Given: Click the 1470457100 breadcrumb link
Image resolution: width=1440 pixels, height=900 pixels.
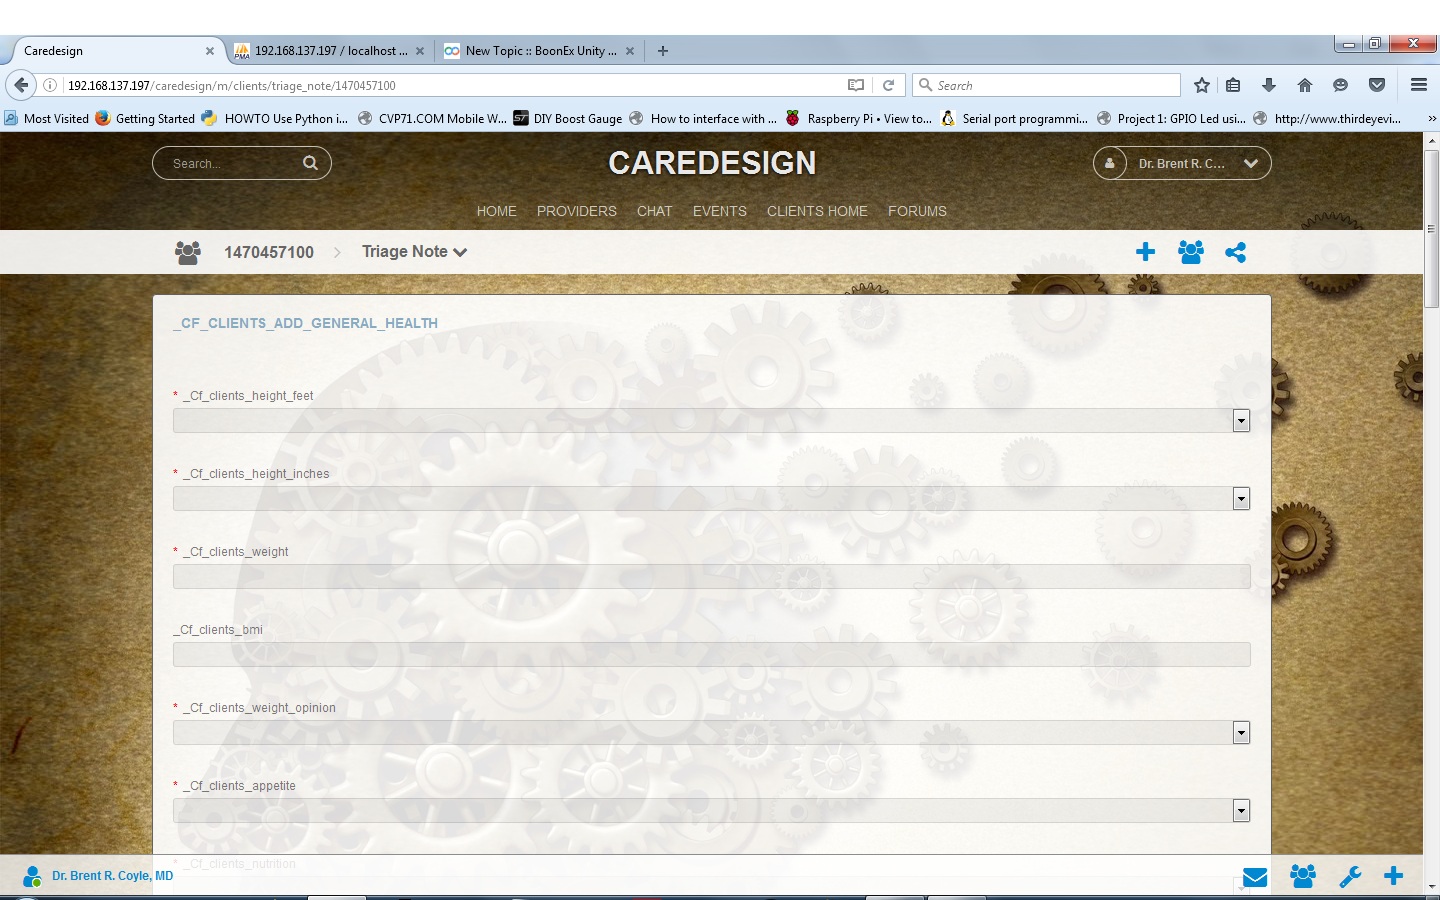Looking at the screenshot, I should (x=268, y=252).
